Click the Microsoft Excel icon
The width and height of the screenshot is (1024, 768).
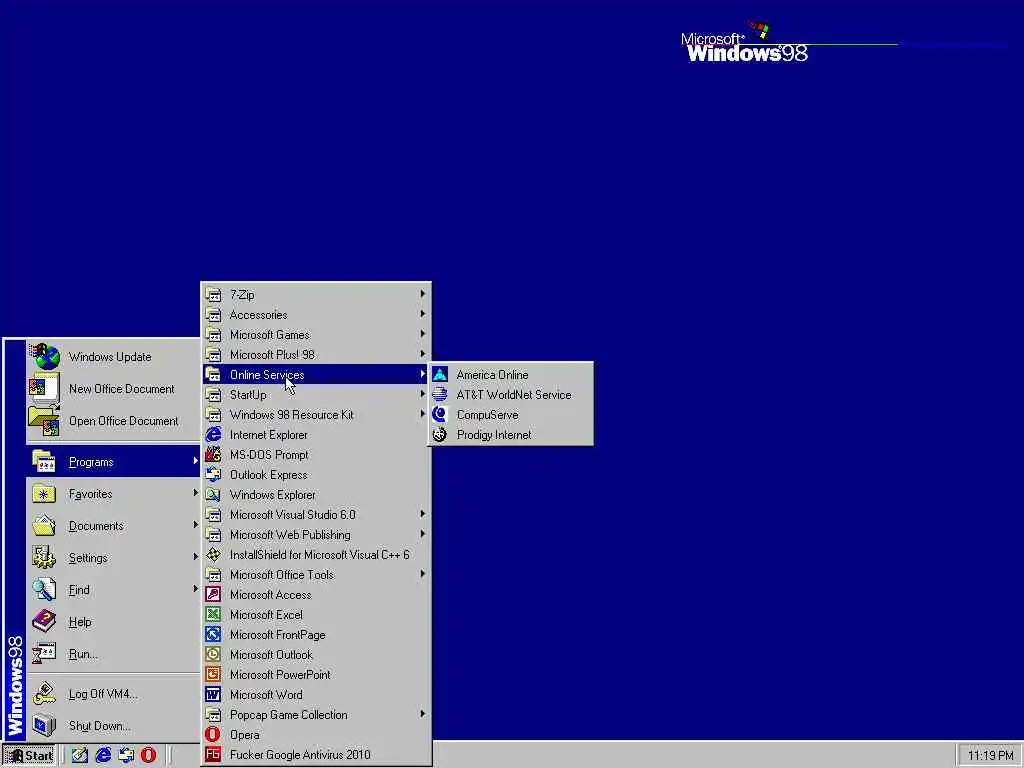coord(213,615)
